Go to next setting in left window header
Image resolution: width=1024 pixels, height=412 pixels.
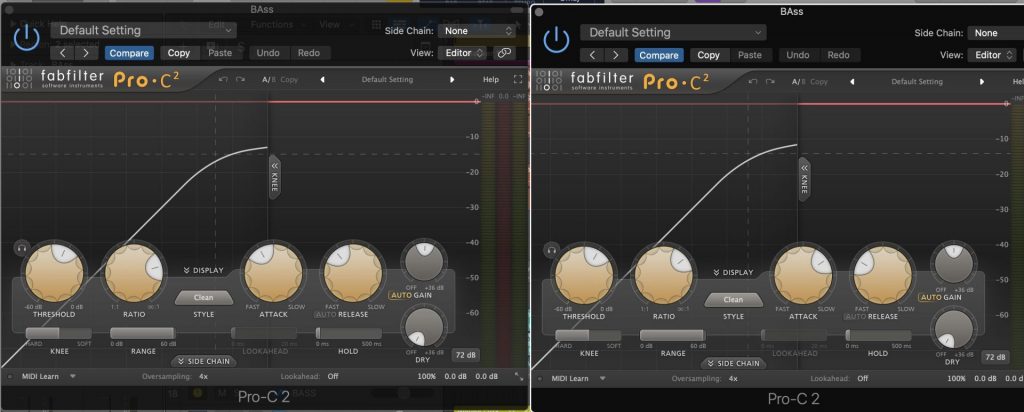pos(86,53)
